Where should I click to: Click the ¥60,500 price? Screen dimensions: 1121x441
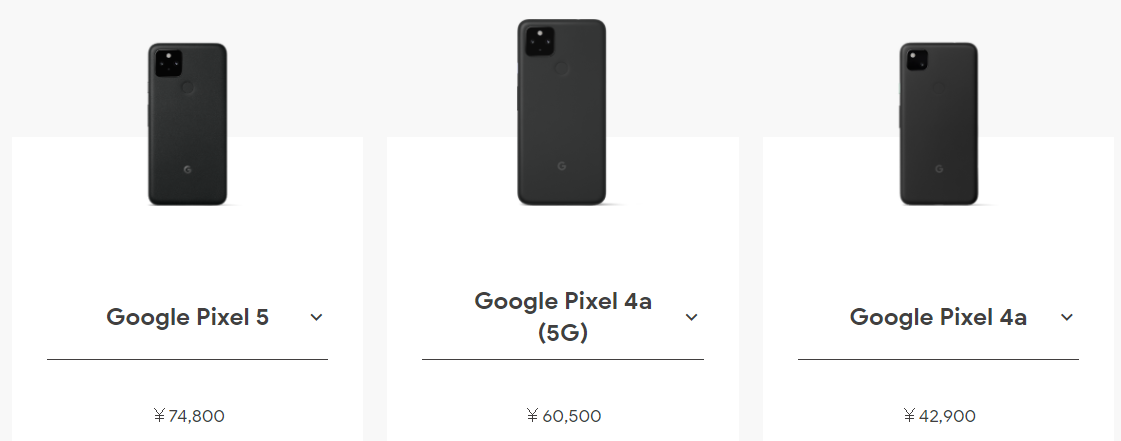[x=563, y=416]
